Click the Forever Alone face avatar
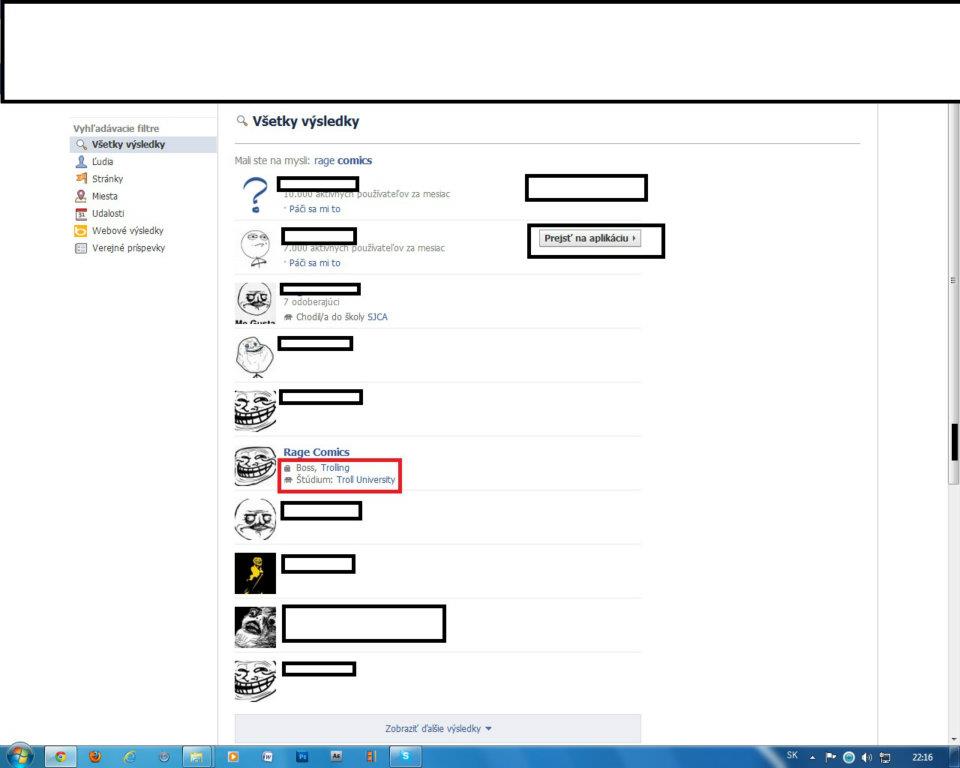Screen dimensions: 960x768 click(255, 357)
